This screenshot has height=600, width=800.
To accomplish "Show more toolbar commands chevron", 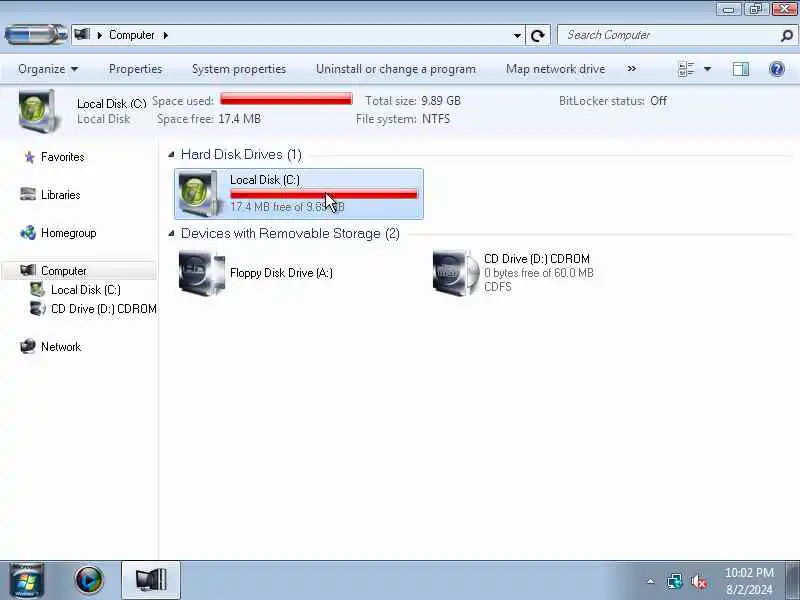I will tap(632, 68).
